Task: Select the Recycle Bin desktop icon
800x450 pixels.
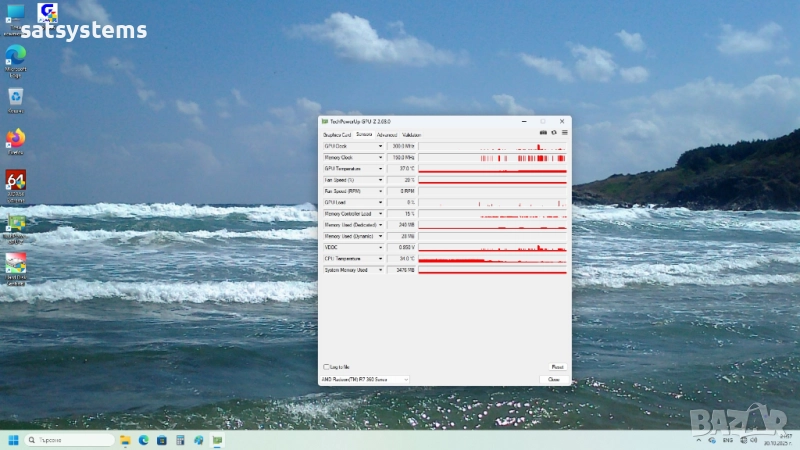Action: point(15,97)
